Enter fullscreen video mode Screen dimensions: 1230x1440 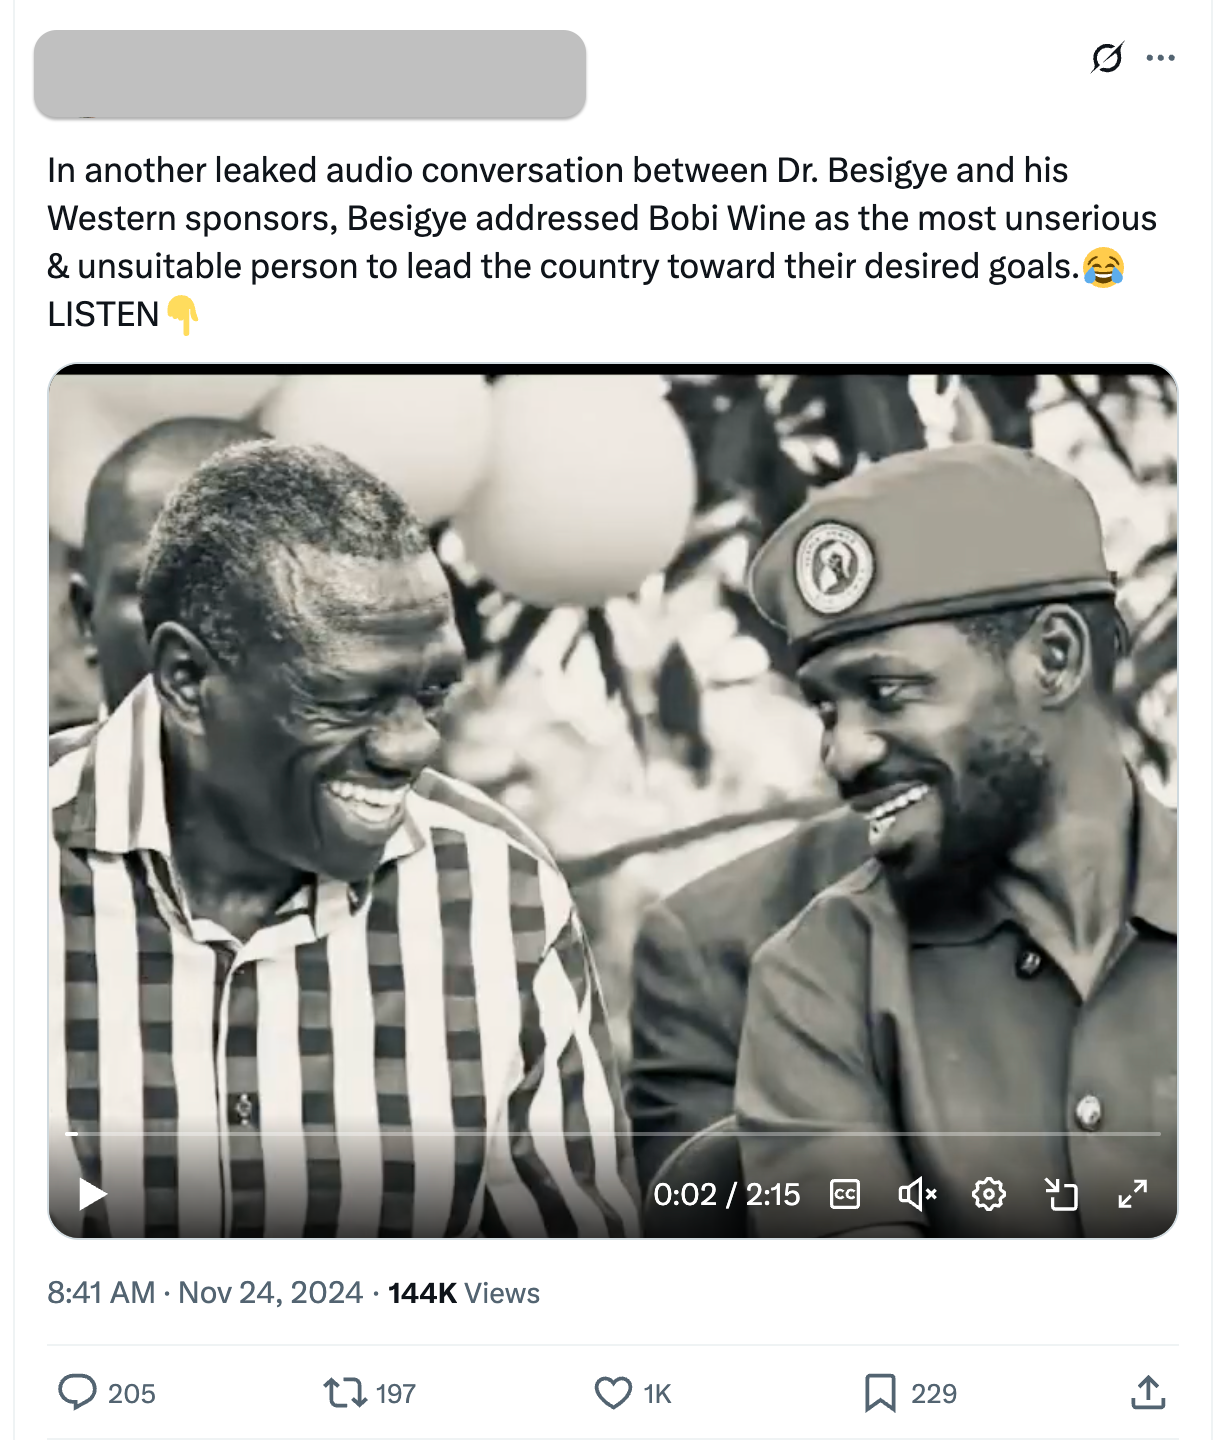point(1132,1194)
